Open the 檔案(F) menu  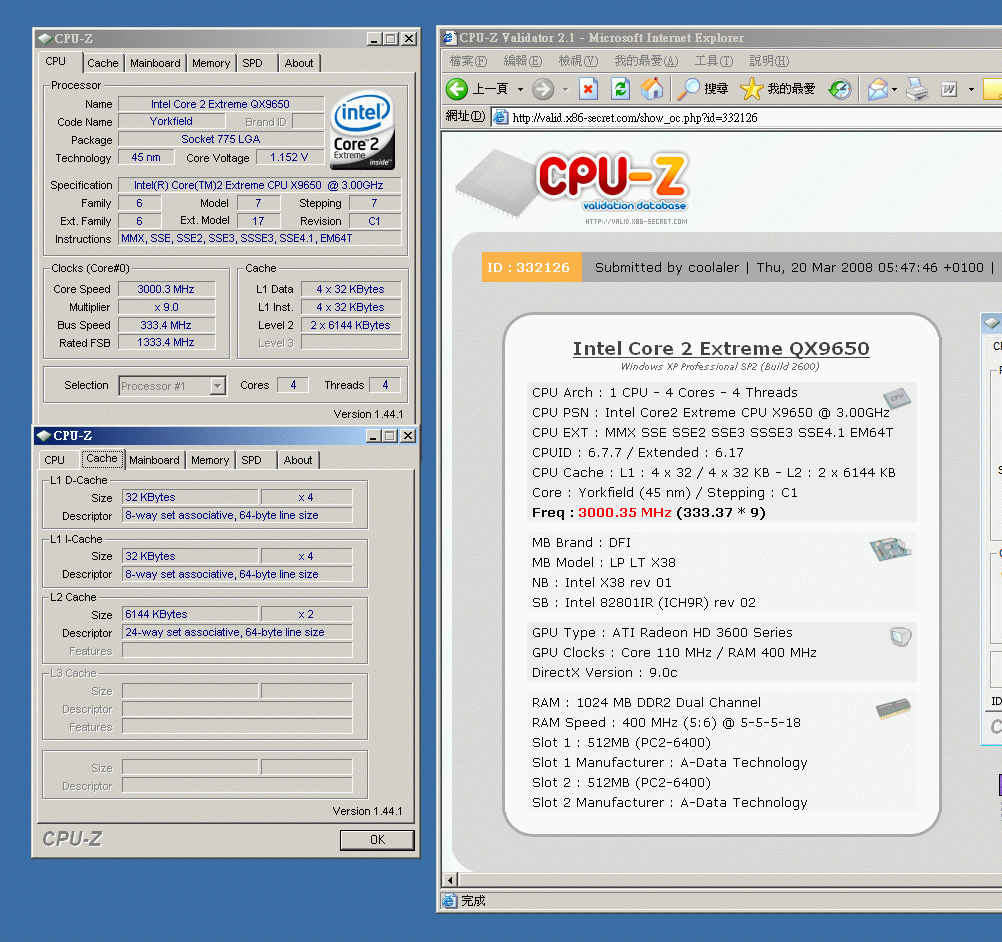[468, 61]
